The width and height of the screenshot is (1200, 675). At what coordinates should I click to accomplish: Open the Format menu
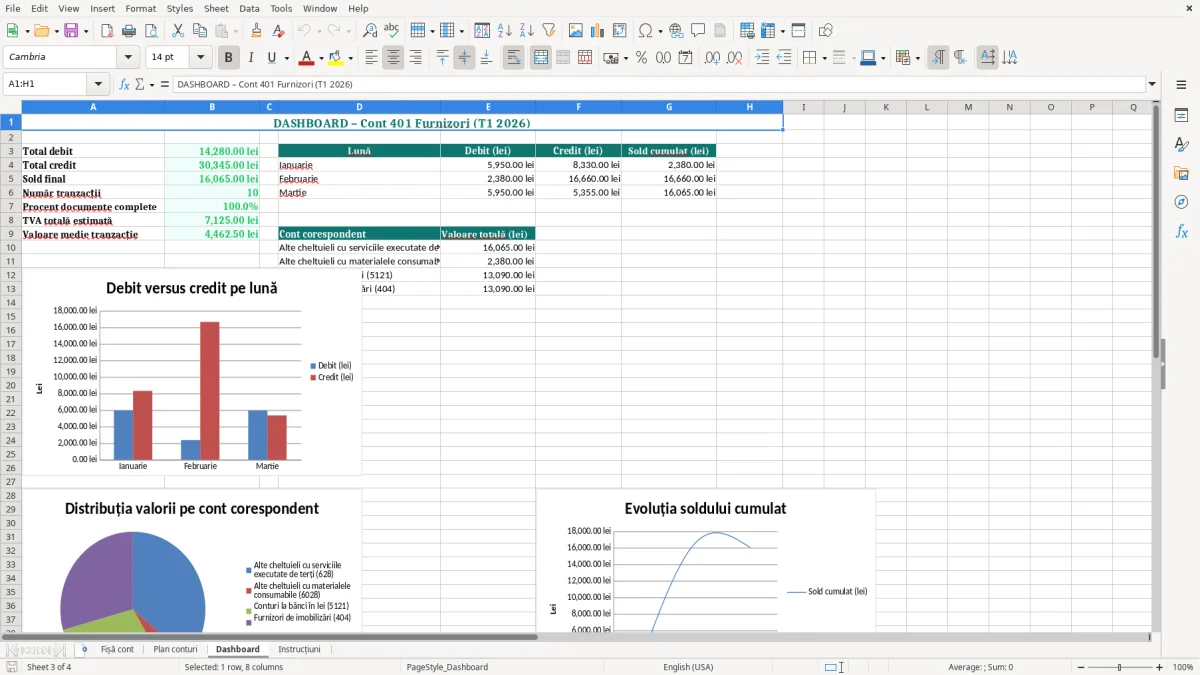tap(140, 8)
